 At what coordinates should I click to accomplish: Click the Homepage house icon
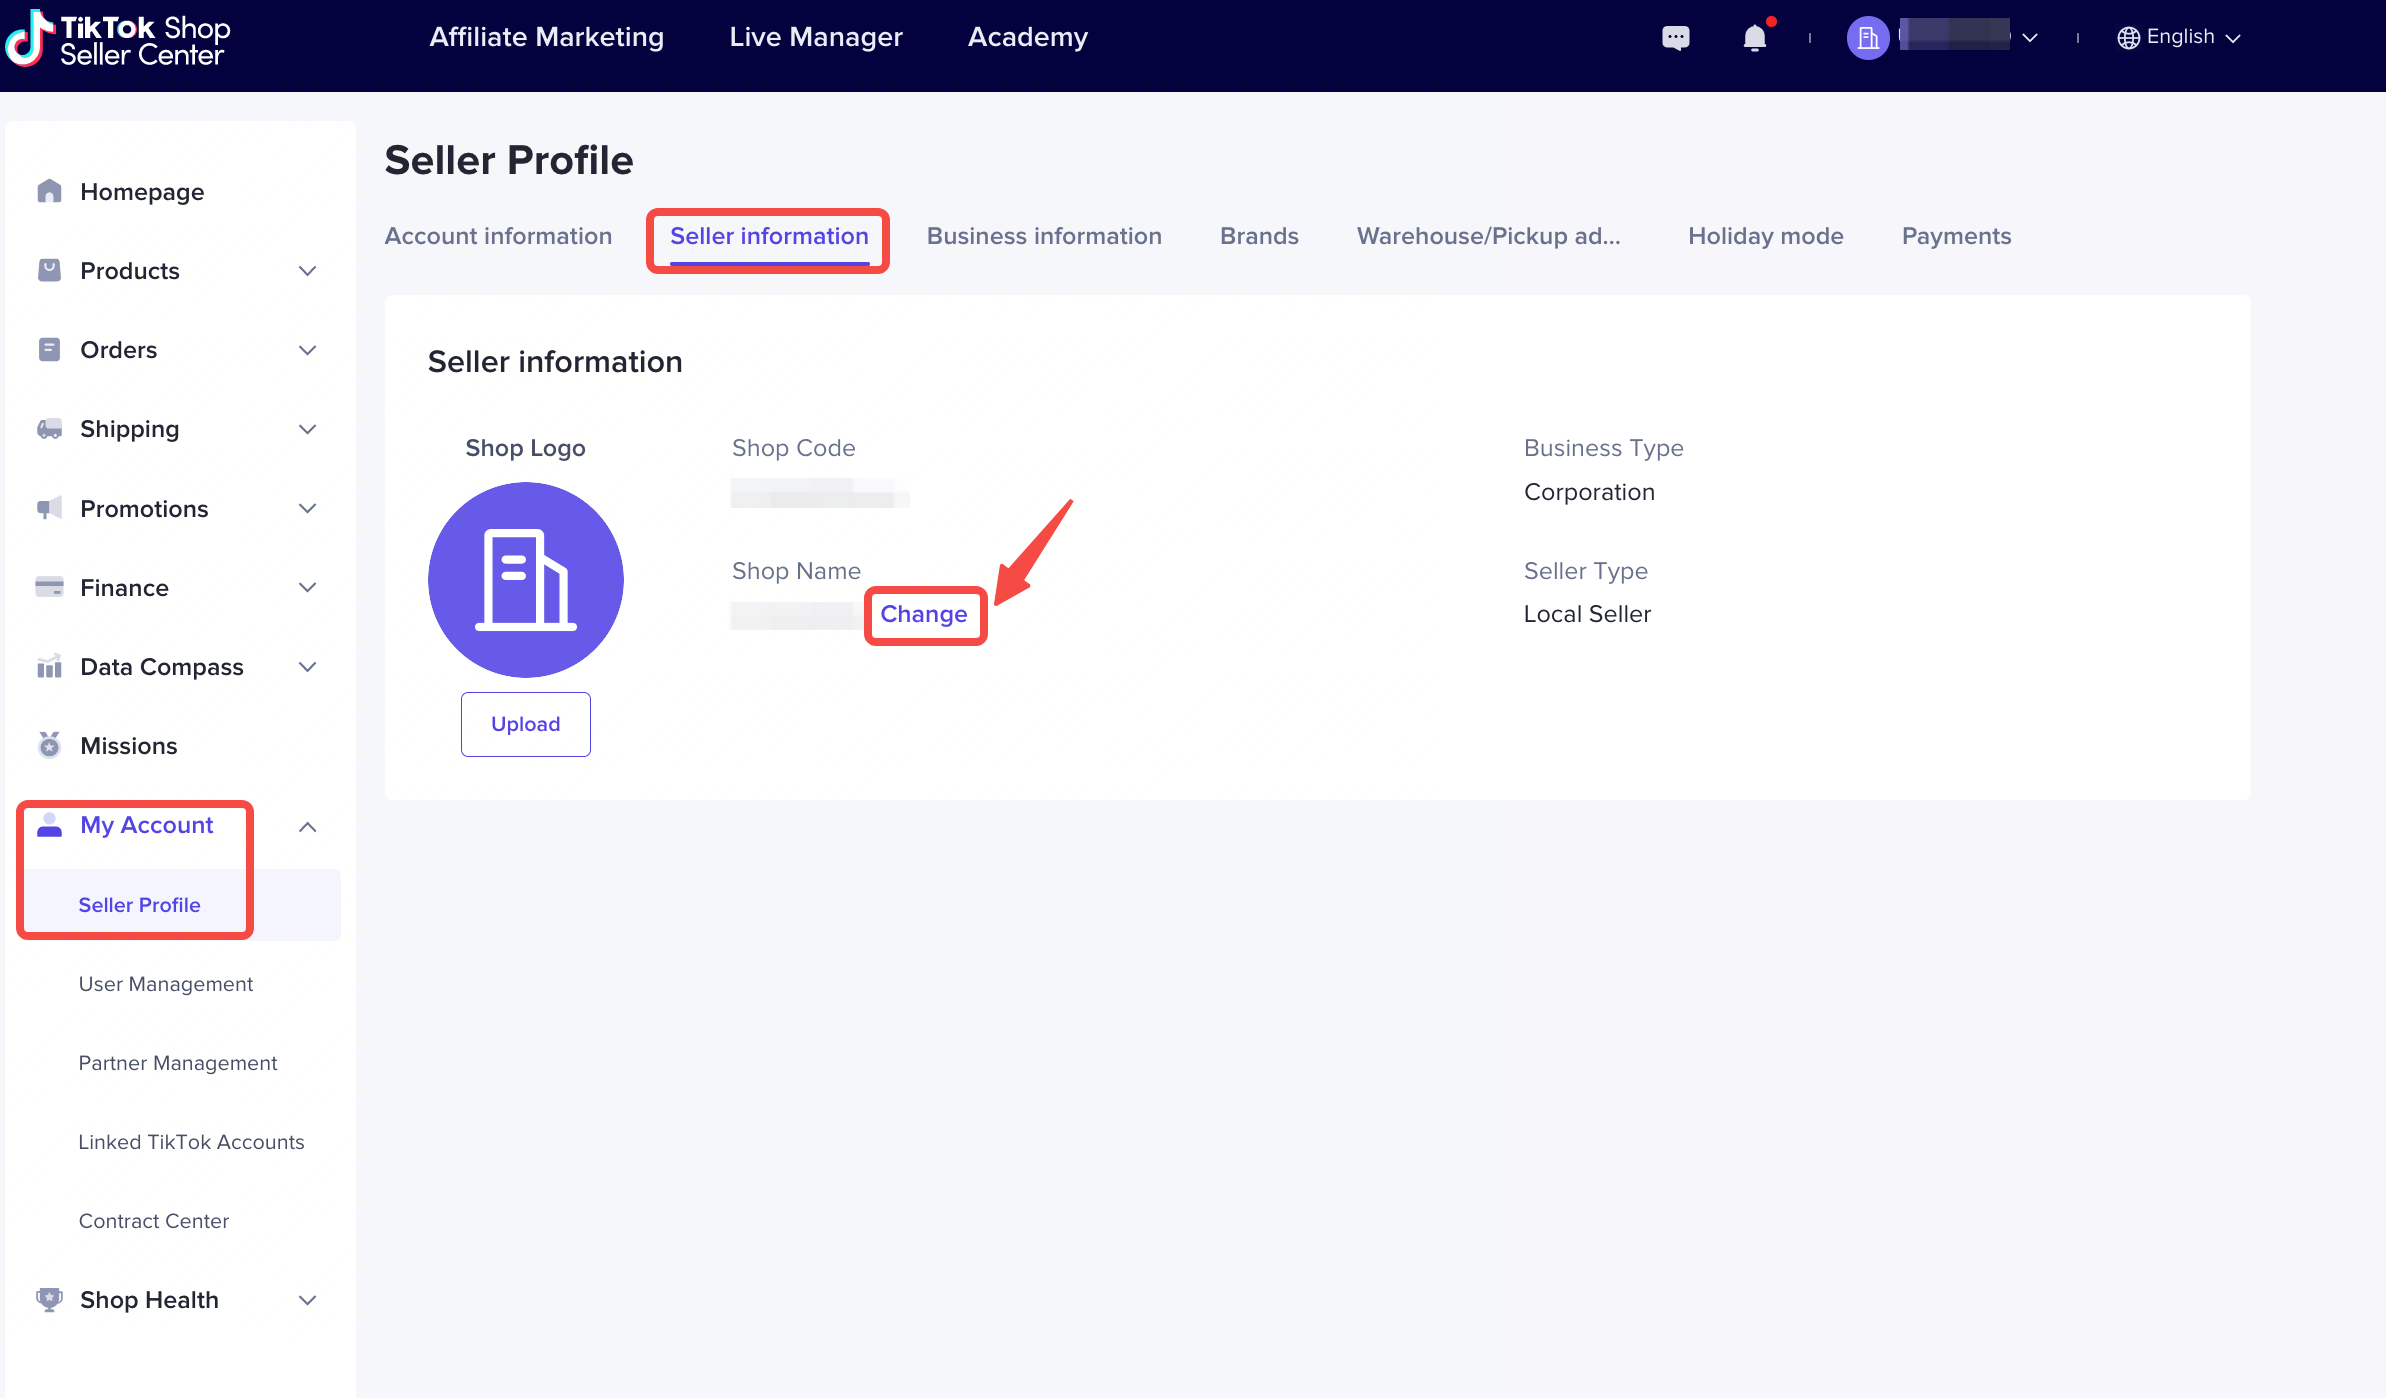point(49,191)
